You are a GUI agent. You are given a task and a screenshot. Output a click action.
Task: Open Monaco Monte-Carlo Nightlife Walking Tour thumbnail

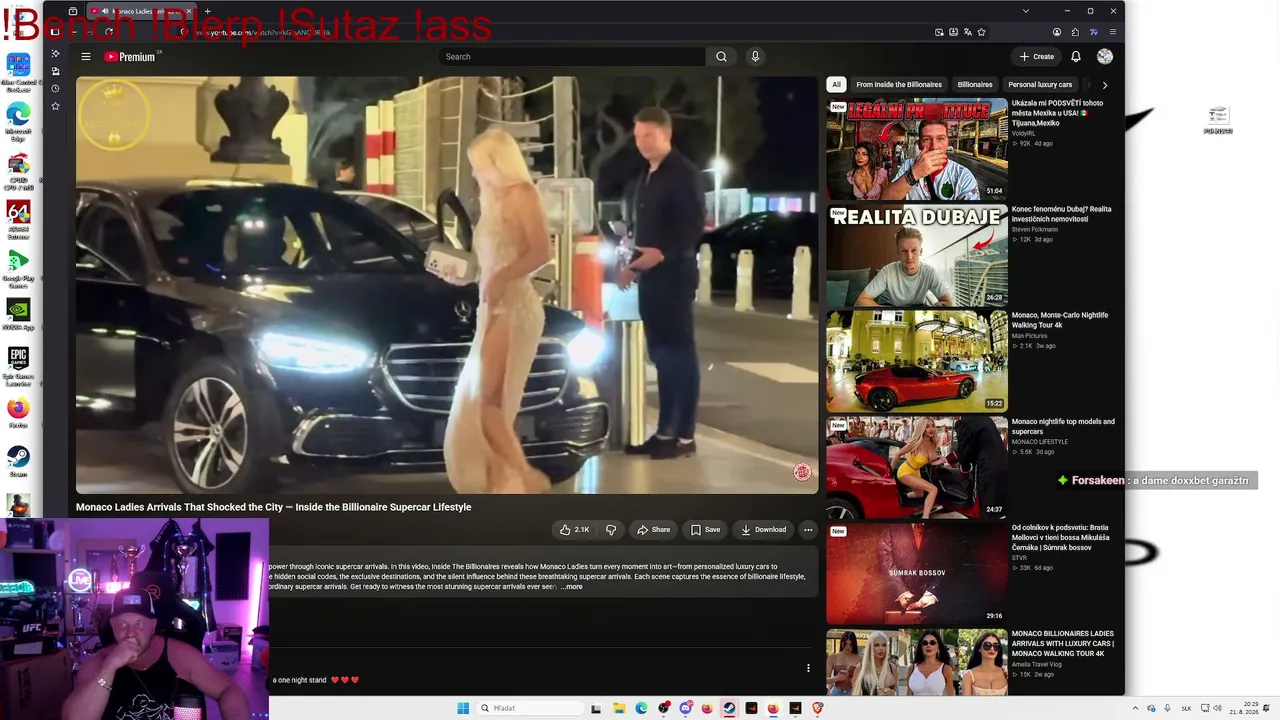click(x=917, y=361)
